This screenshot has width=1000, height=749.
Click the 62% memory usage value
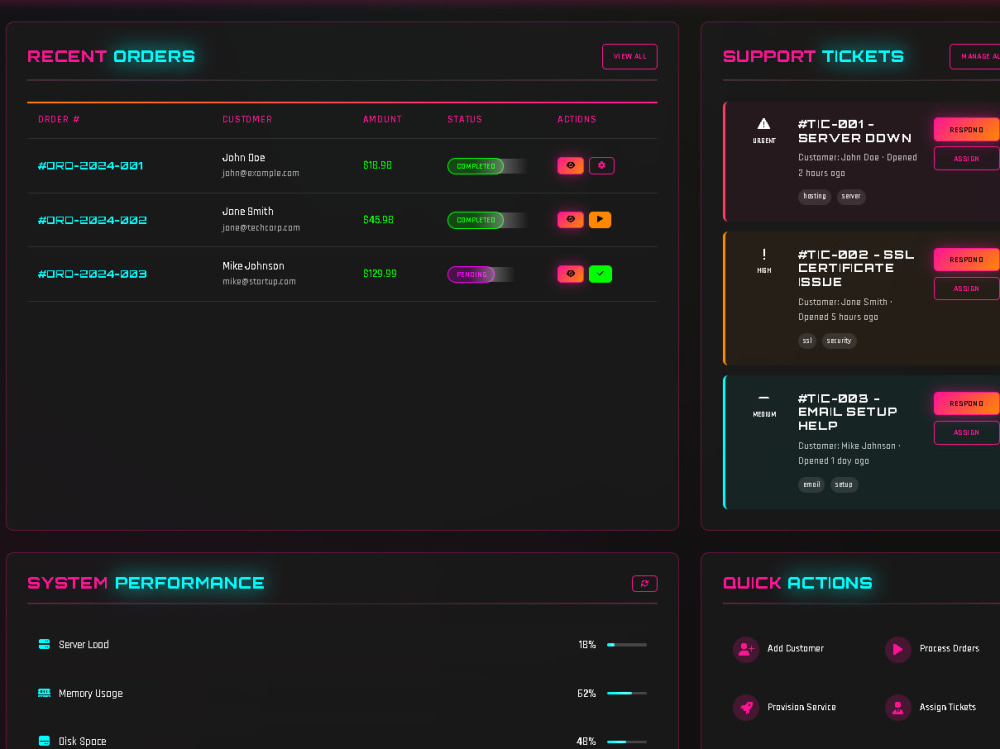pos(586,693)
